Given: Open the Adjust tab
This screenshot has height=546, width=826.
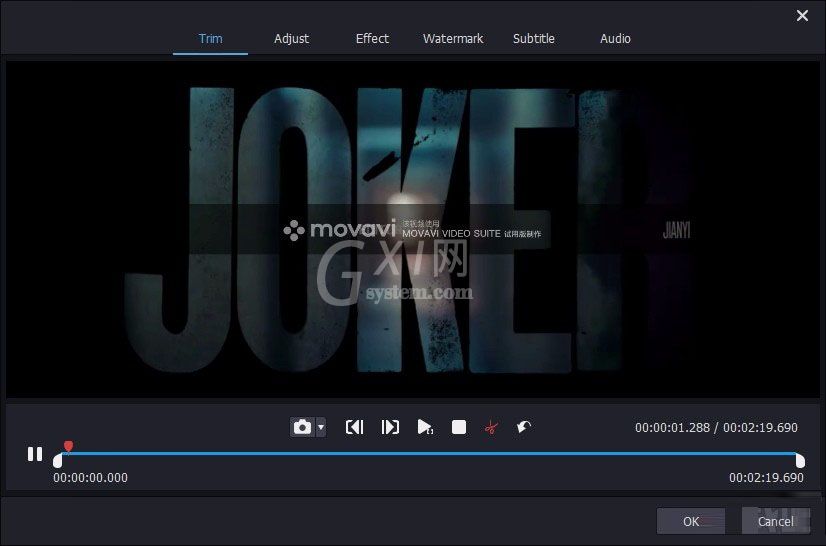Looking at the screenshot, I should click(x=291, y=38).
